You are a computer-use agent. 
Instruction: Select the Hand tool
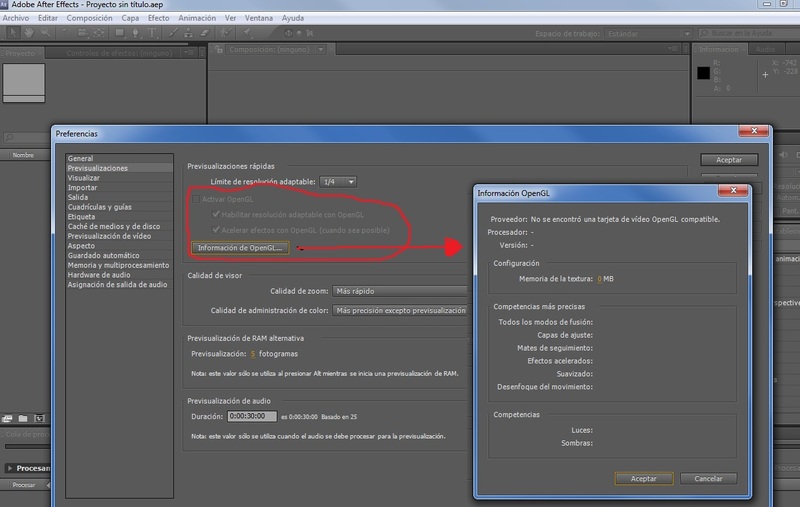(x=29, y=33)
